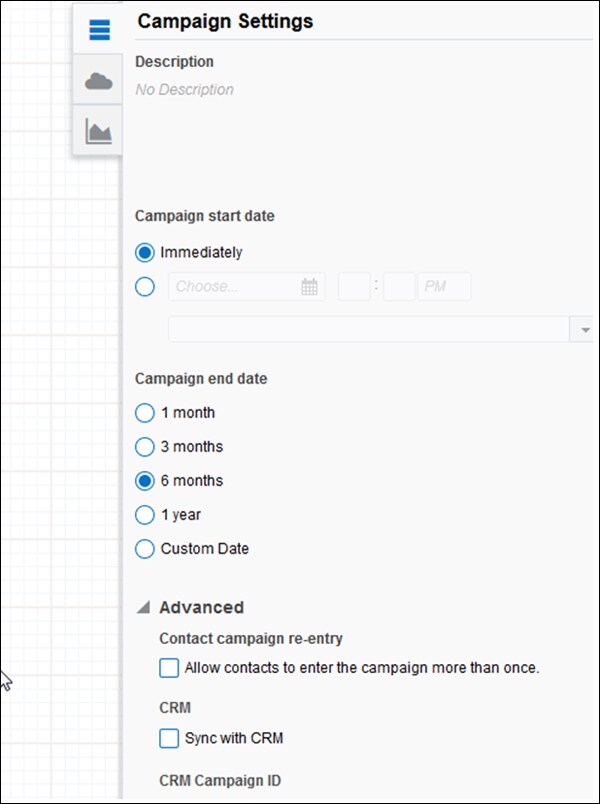Select the scheduled start date radio button
The width and height of the screenshot is (600, 804).
(145, 287)
